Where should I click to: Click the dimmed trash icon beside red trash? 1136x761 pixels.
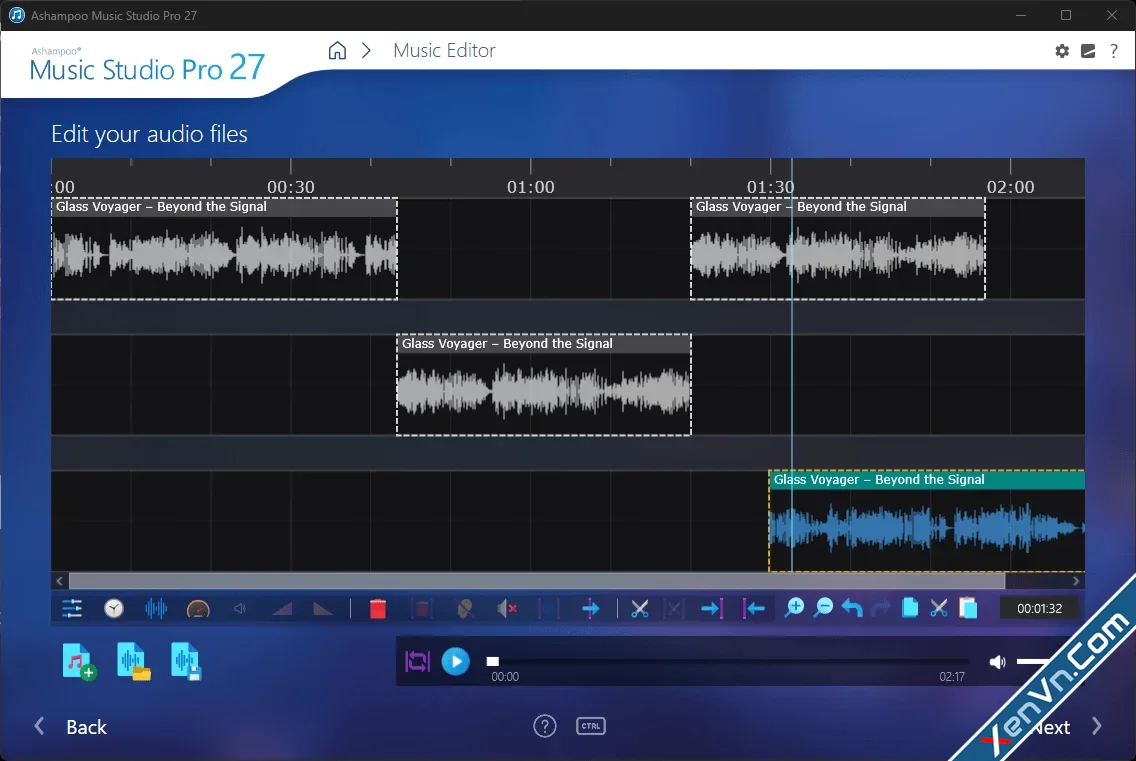coord(422,608)
